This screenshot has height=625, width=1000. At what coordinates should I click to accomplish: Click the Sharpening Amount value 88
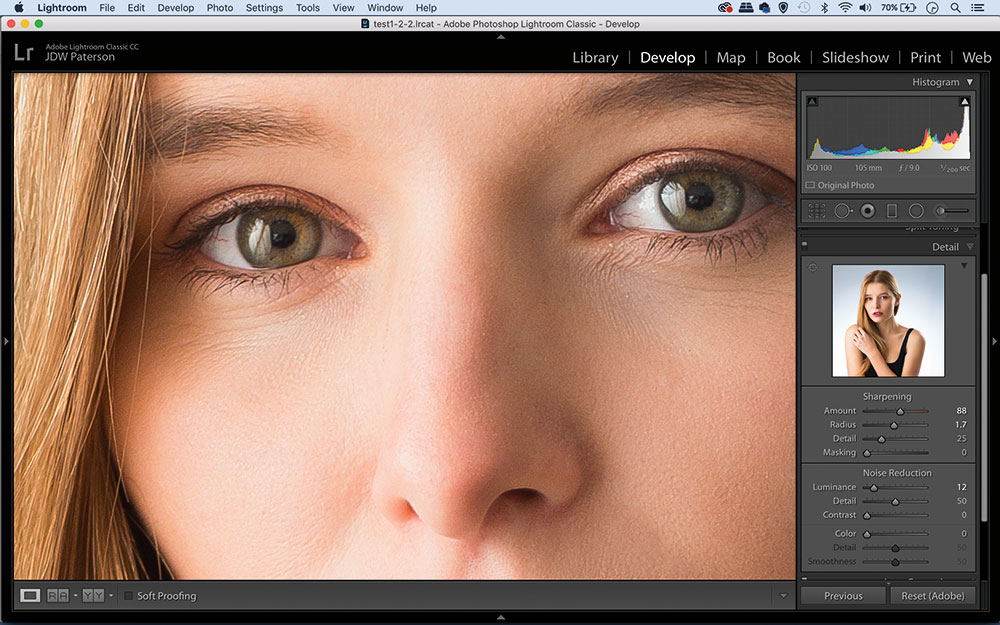point(961,411)
